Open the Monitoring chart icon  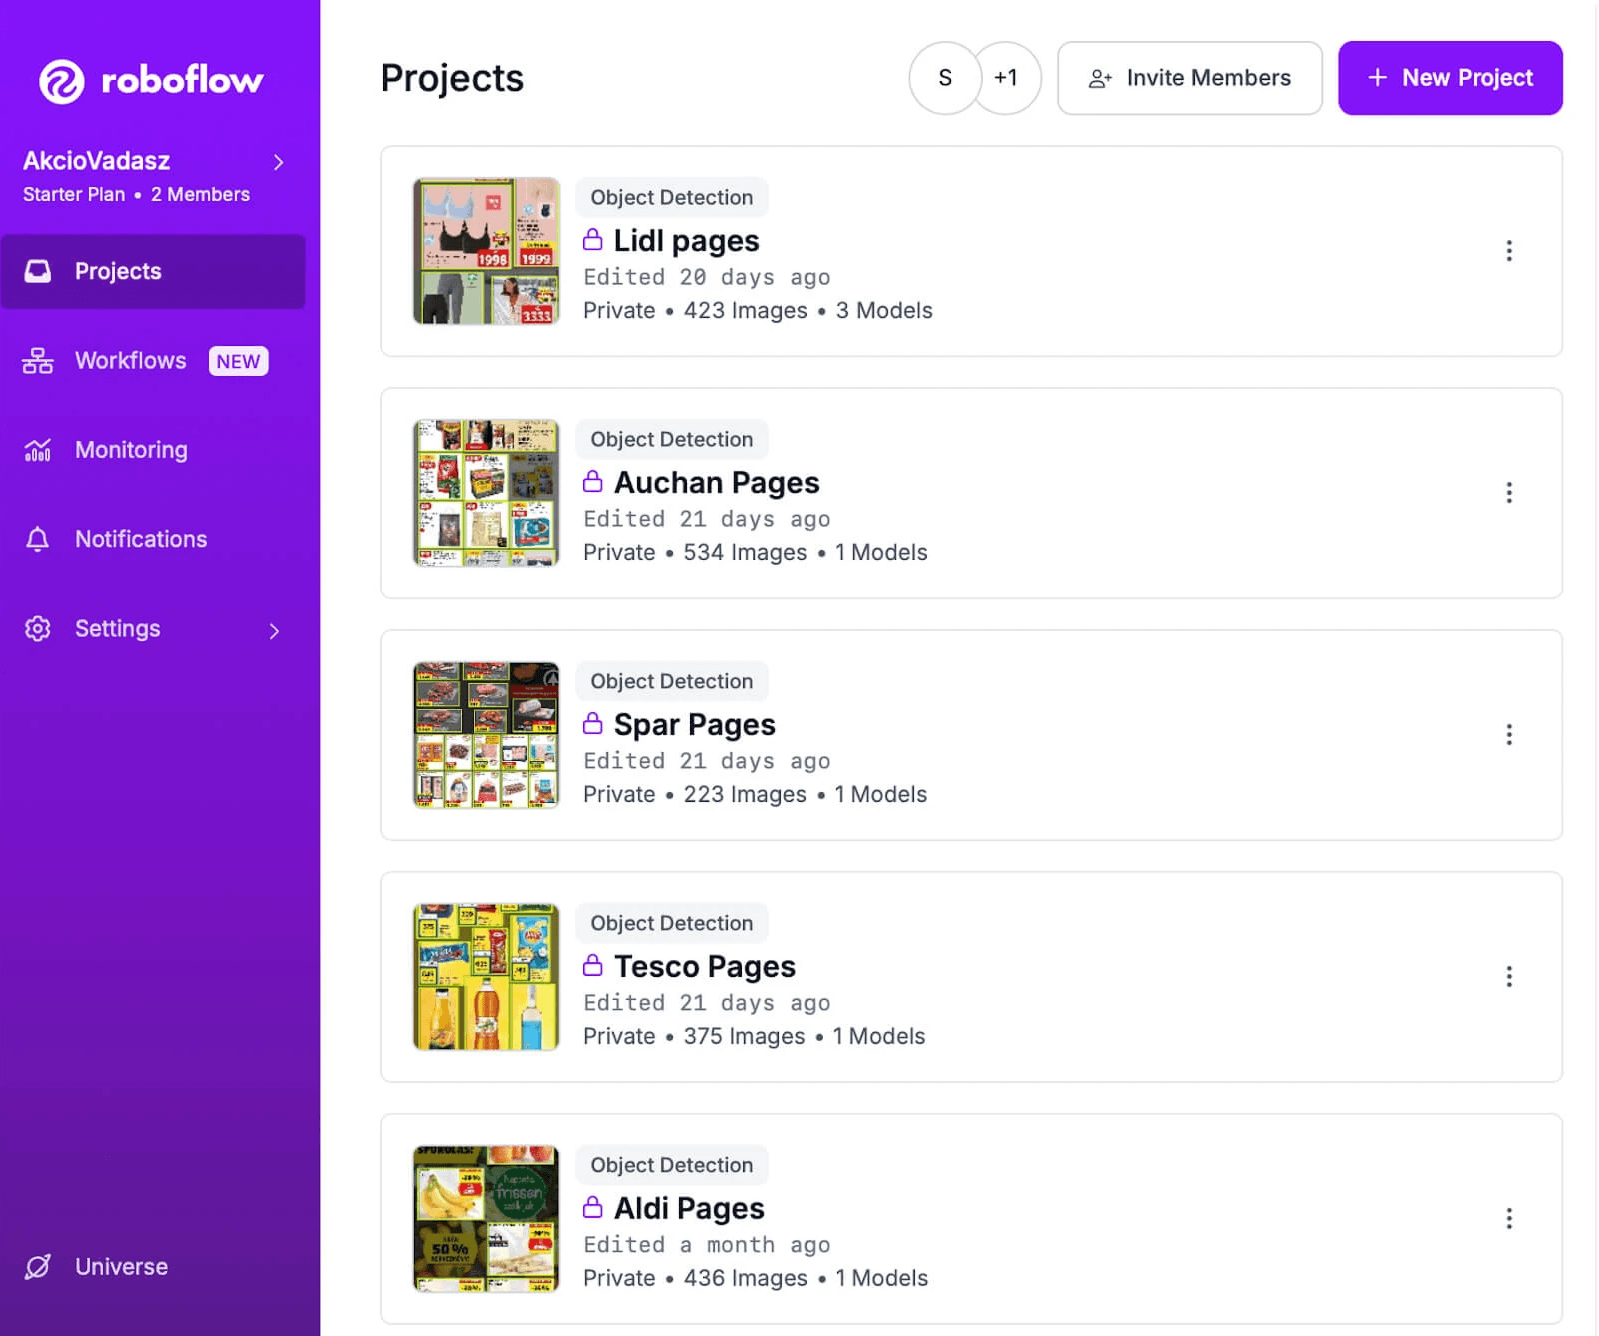pyautogui.click(x=38, y=450)
